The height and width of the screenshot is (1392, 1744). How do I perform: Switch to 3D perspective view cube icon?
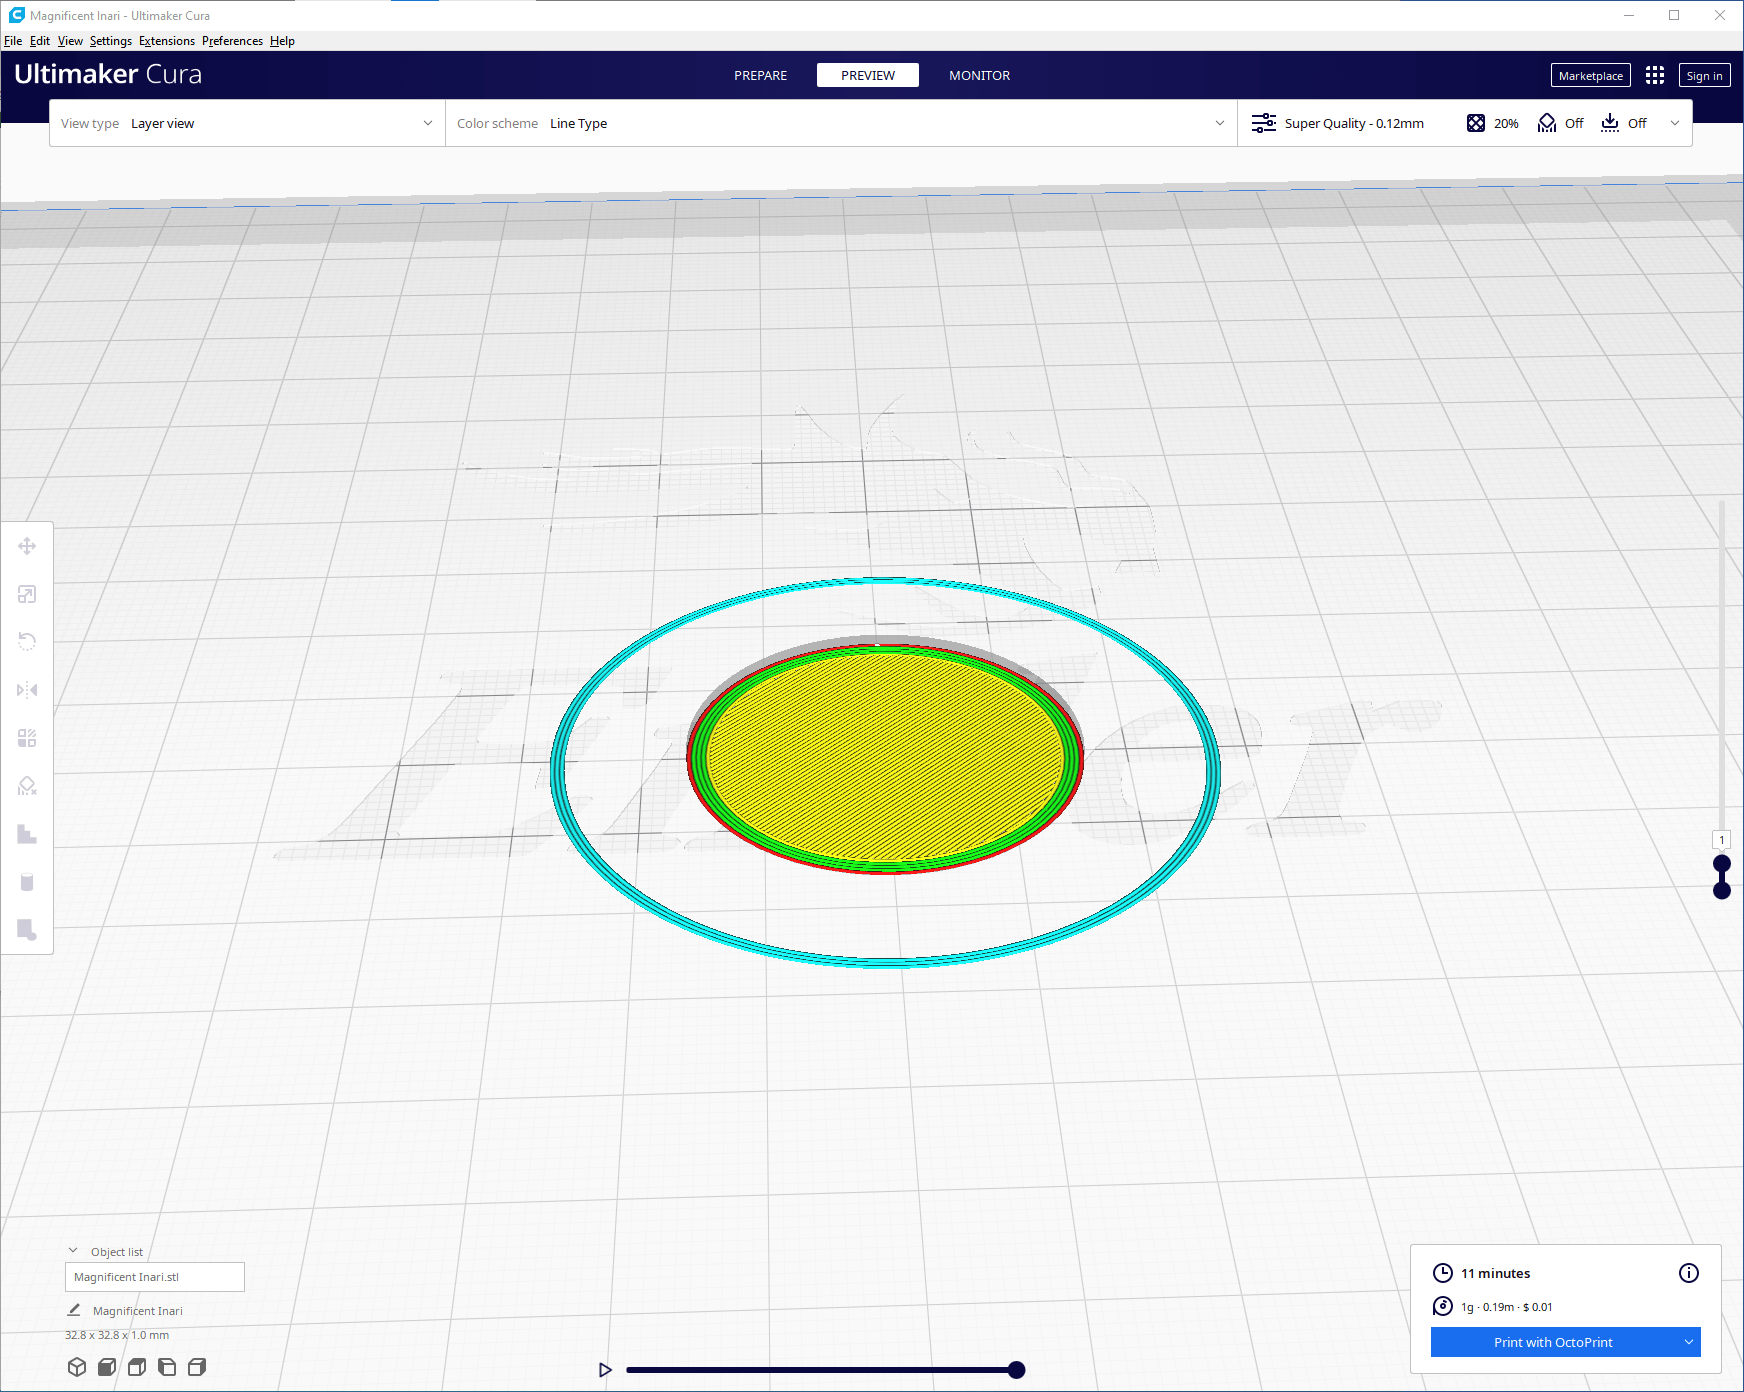[x=77, y=1367]
